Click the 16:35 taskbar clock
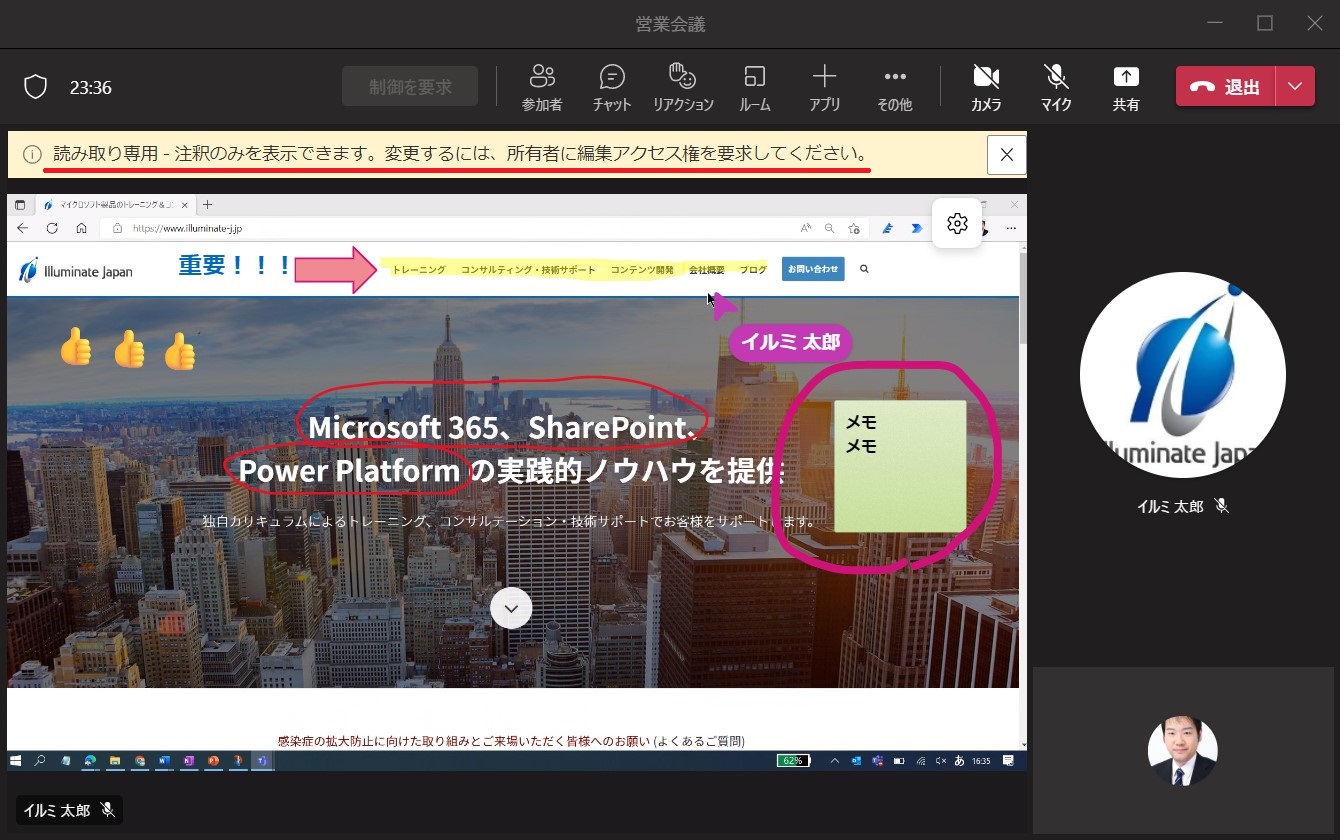 coord(981,761)
